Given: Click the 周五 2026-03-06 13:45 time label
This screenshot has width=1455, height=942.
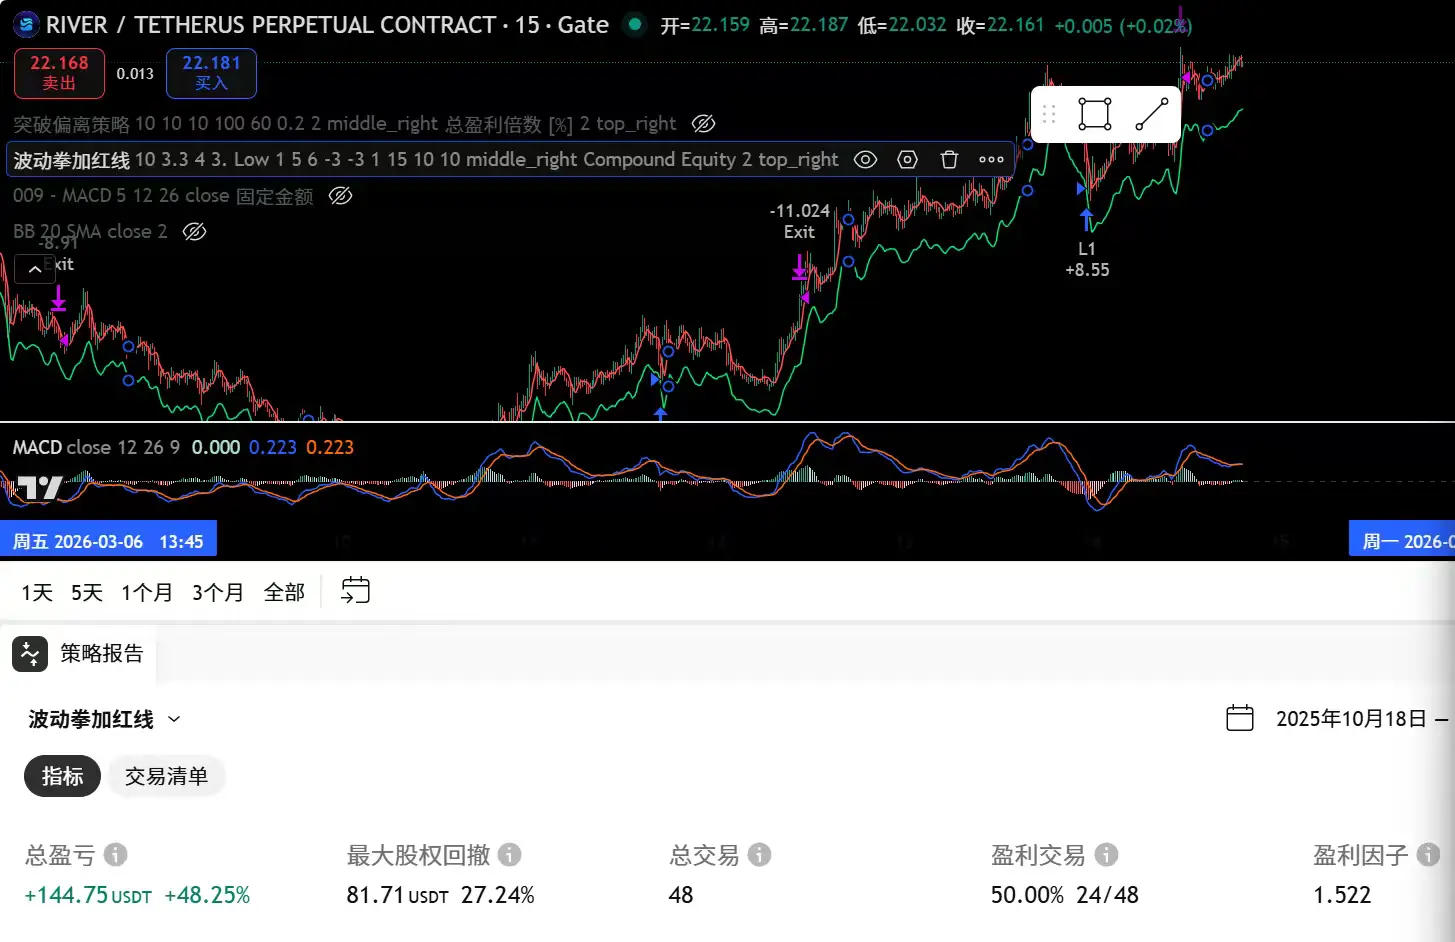Looking at the screenshot, I should coord(108,541).
